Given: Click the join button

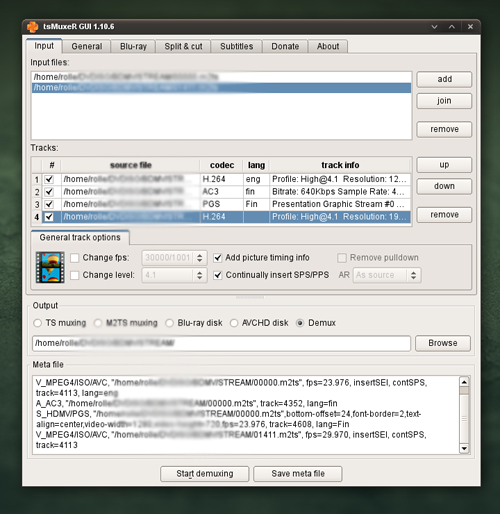Looking at the screenshot, I should click(x=444, y=101).
